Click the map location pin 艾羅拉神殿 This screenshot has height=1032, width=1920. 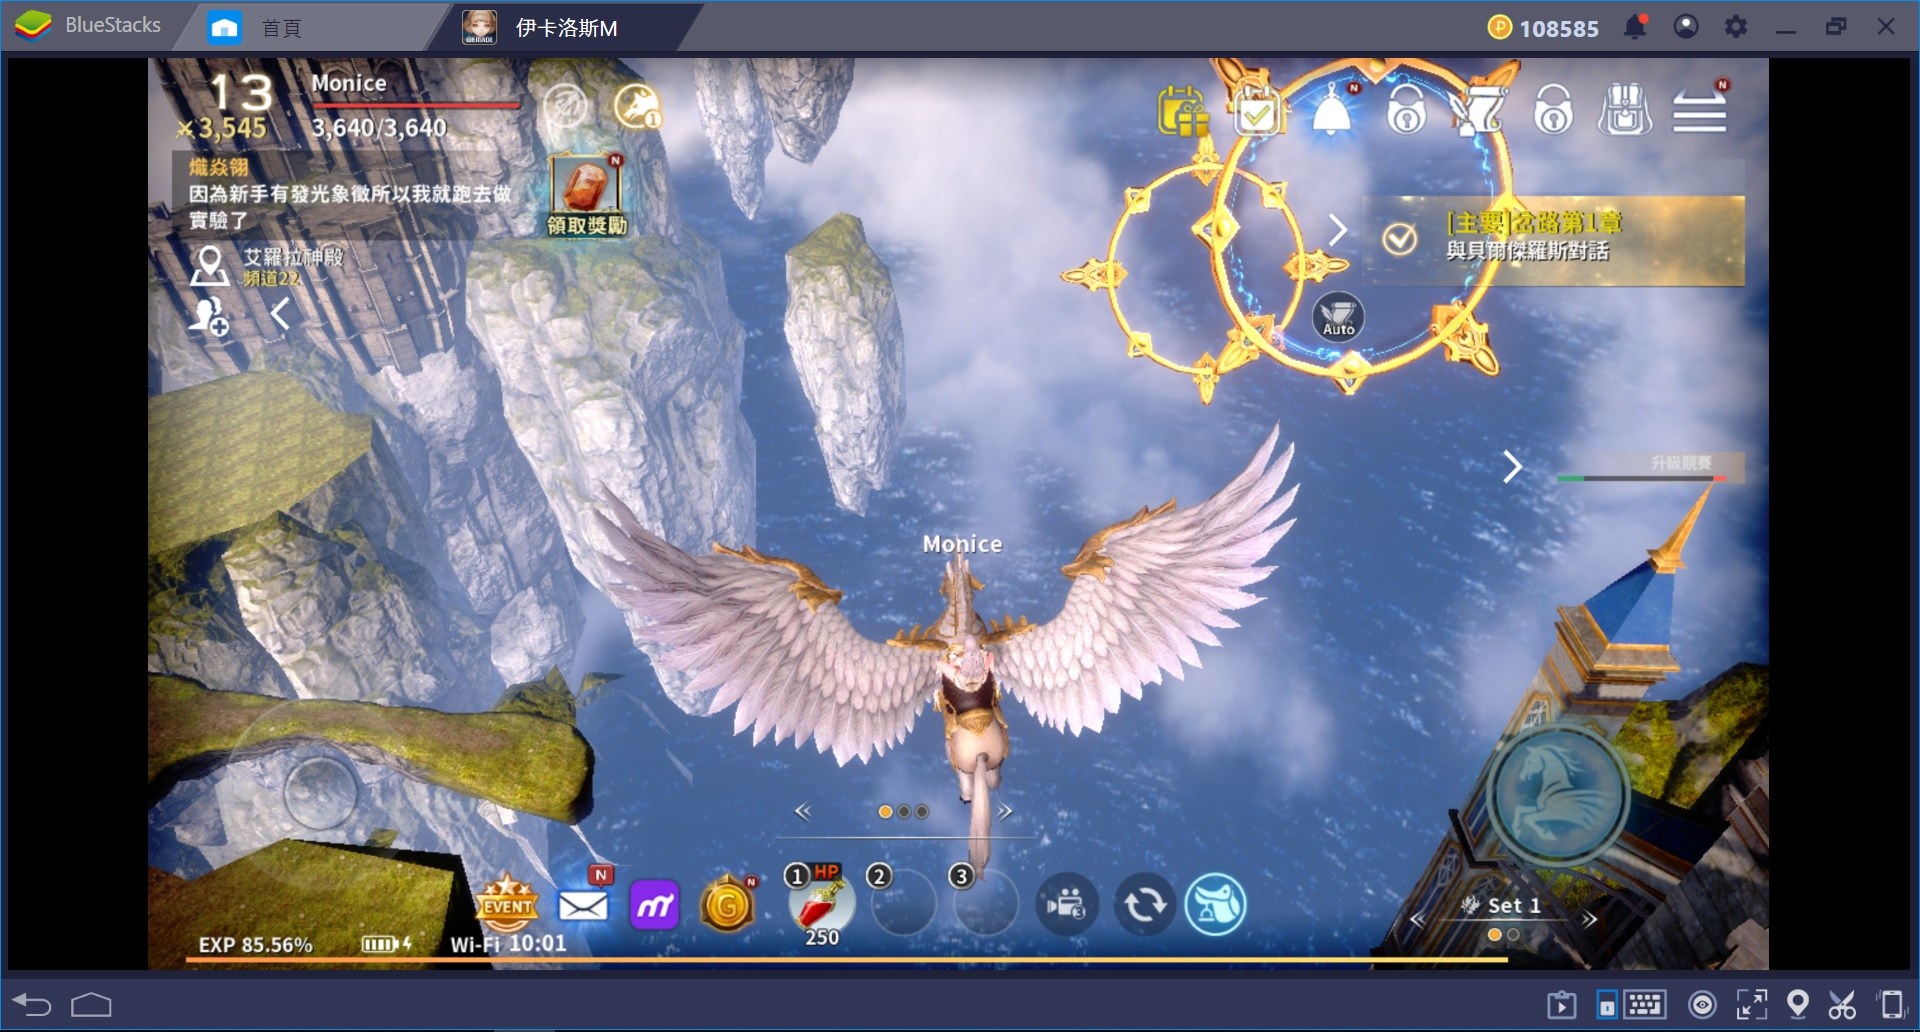point(209,266)
